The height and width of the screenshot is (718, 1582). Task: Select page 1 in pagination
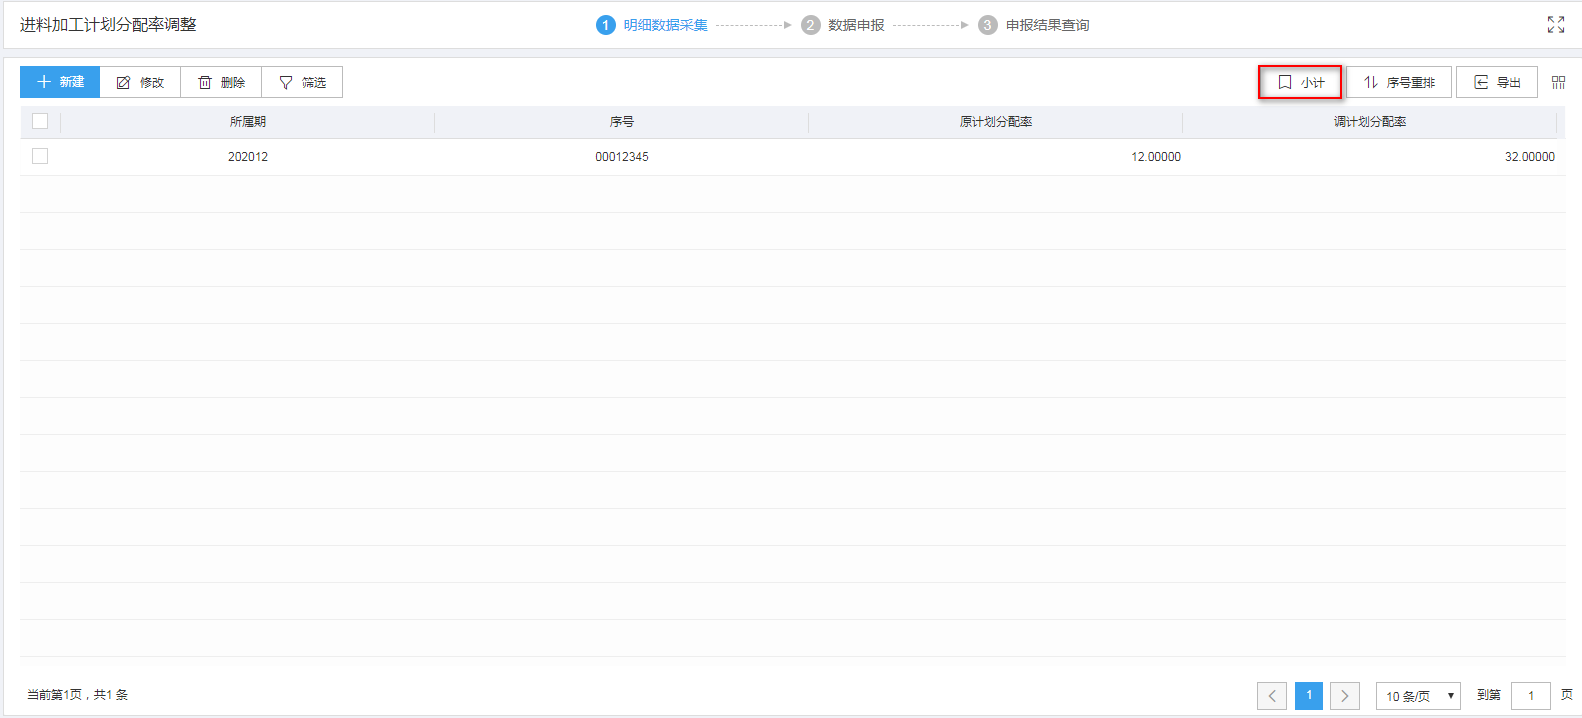click(x=1309, y=696)
